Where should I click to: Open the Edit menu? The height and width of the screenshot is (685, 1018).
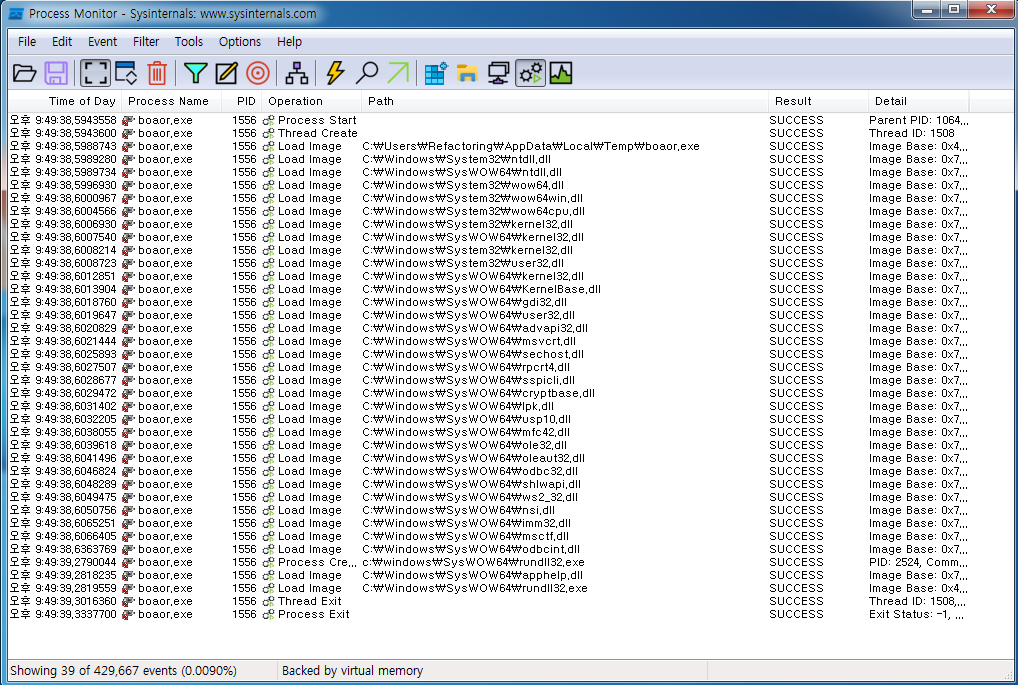tap(62, 42)
